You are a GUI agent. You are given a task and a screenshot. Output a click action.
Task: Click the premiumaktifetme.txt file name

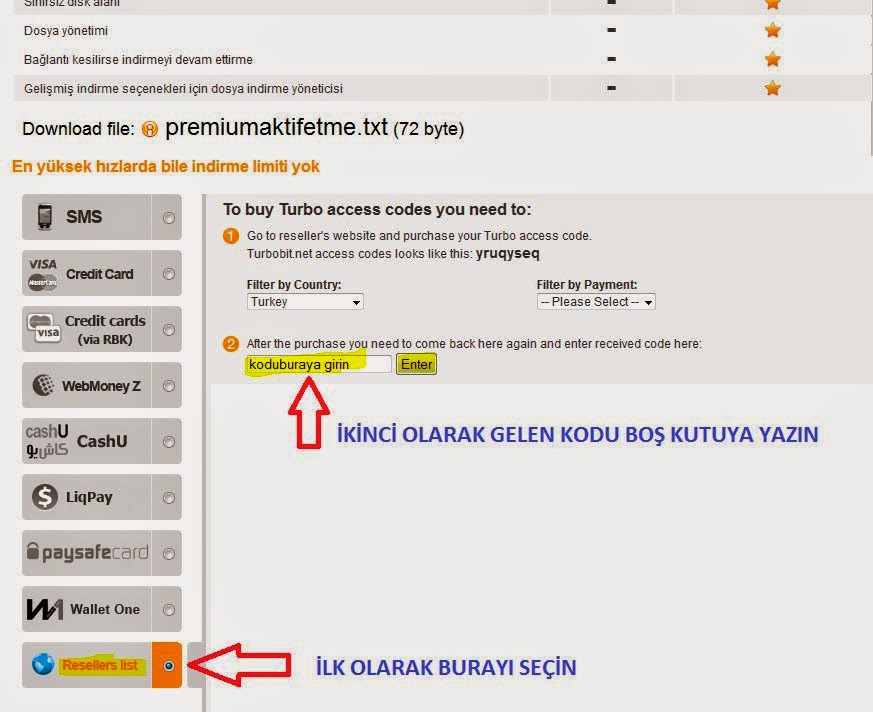pos(277,127)
